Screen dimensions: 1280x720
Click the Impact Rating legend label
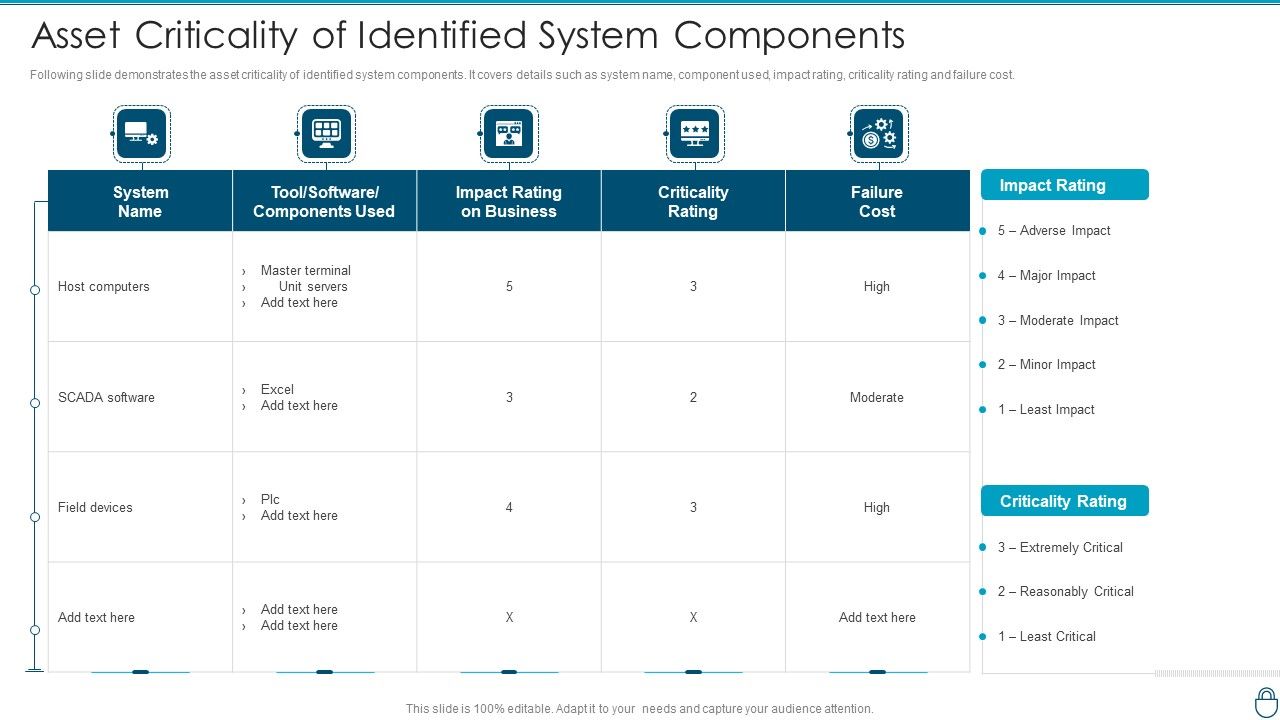(x=1064, y=185)
